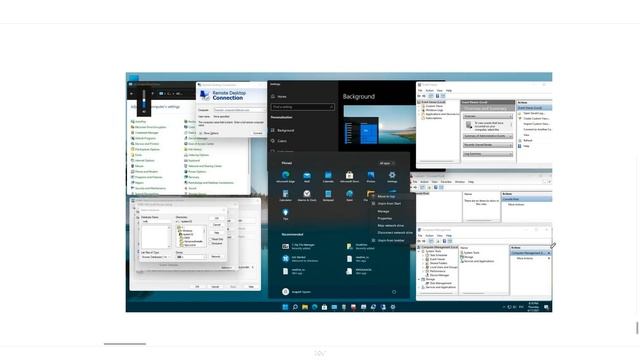The height and width of the screenshot is (360, 640).
Task: Open Settings from Start pinned apps
Action: pos(392,176)
